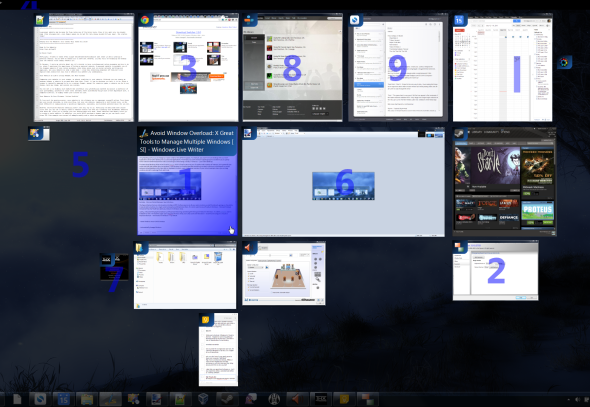590x407 pixels.
Task: Select the File Explorer window thumbnail
Action: [x=185, y=275]
